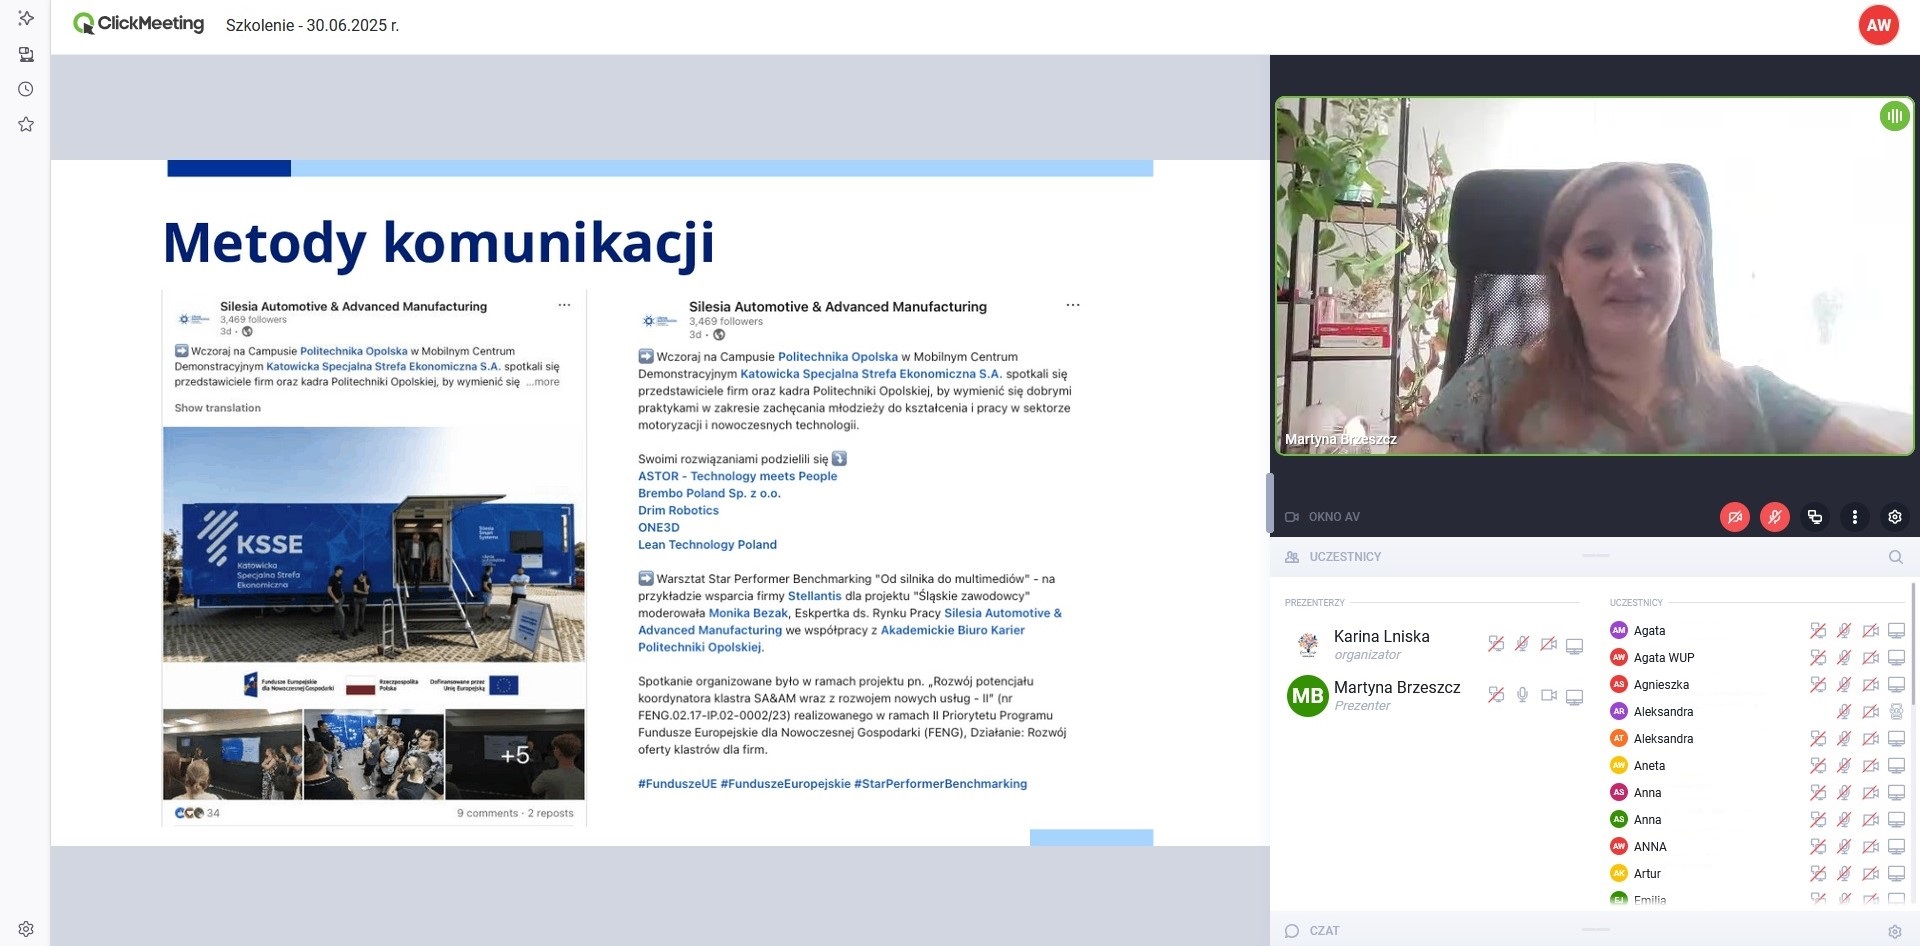Click the robot device icon on Aleksandra's row

1896,712
